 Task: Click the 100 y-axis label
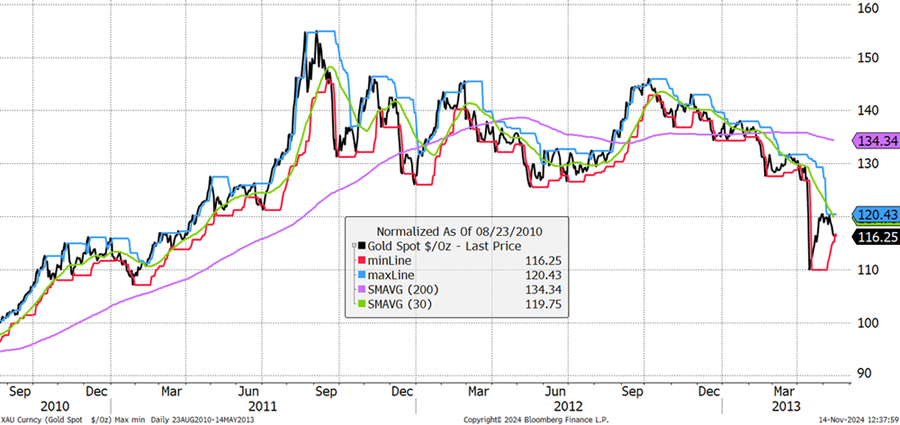click(870, 322)
